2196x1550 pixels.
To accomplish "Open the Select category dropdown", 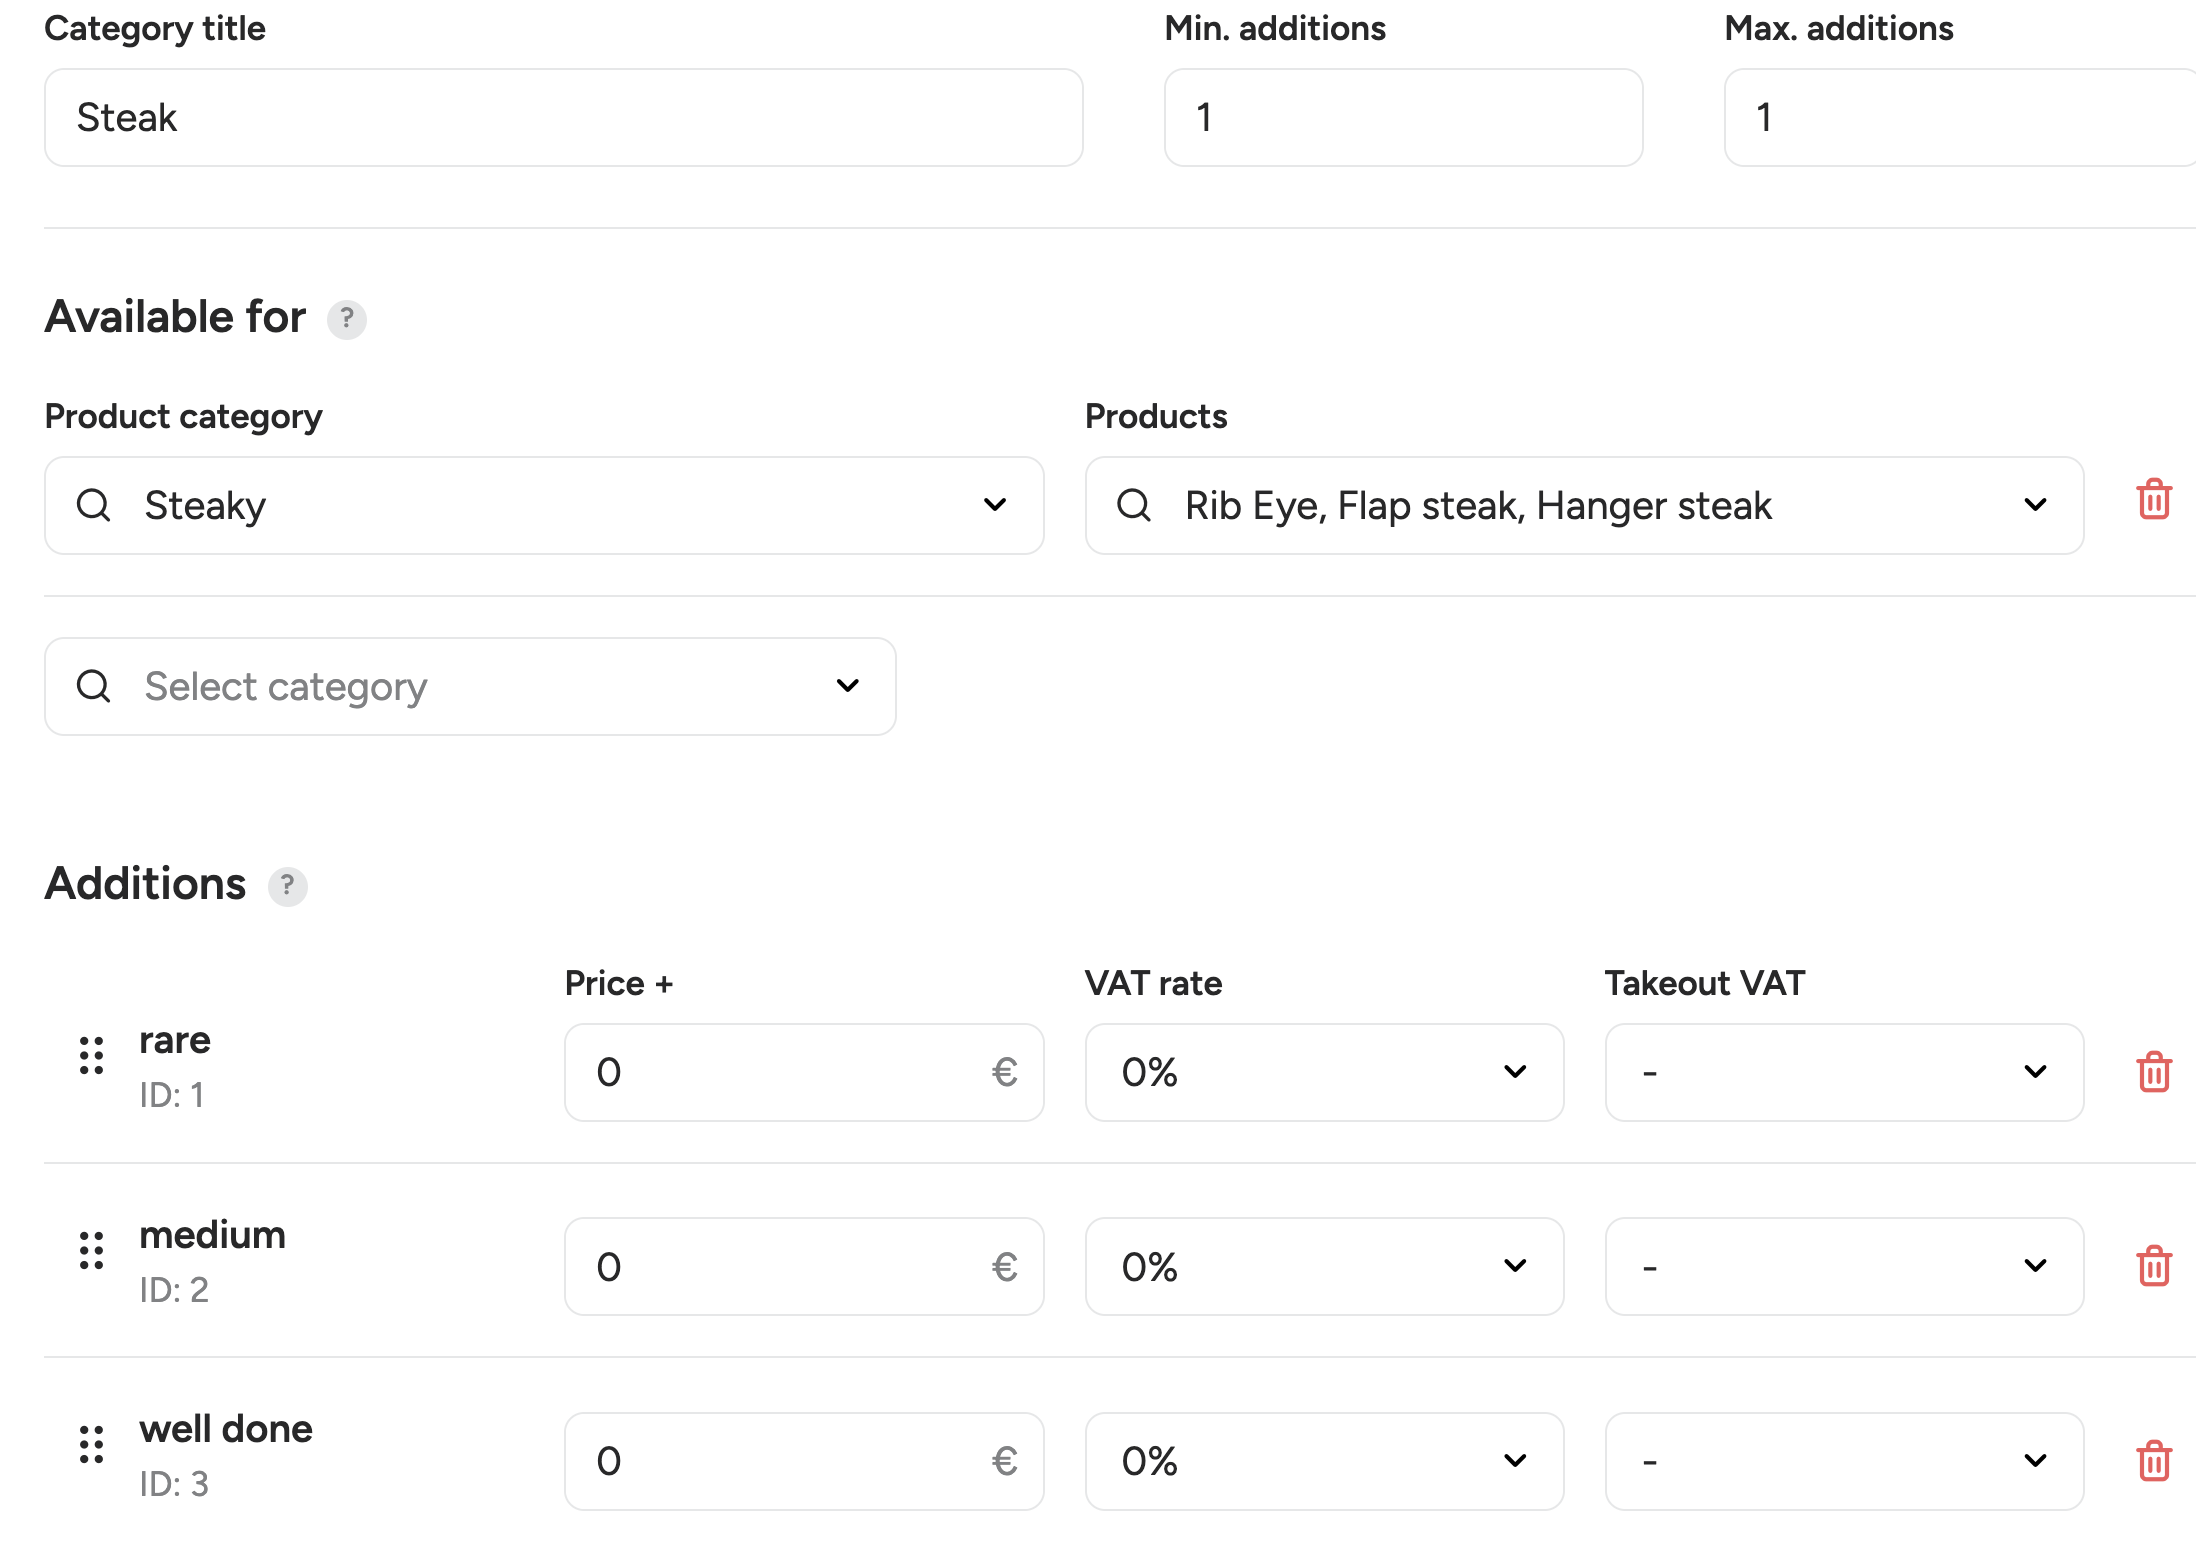I will 470,687.
